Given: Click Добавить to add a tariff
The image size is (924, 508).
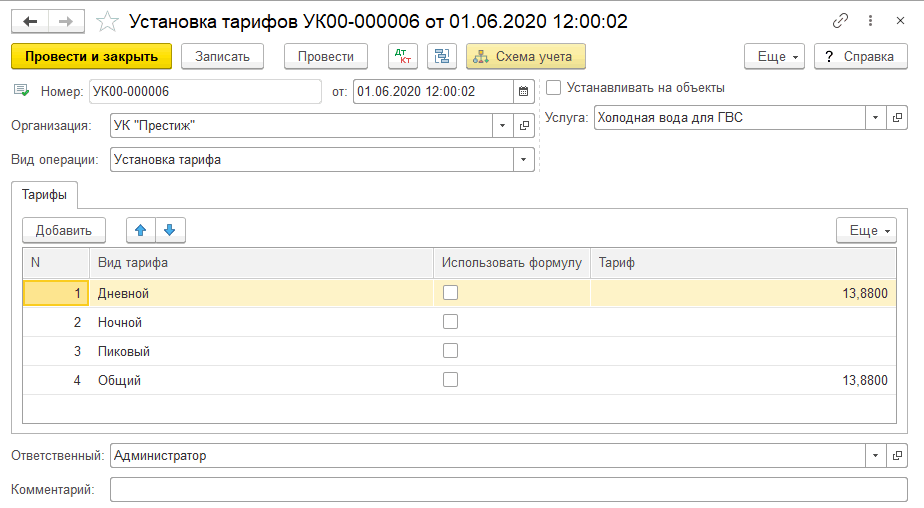Looking at the screenshot, I should (x=64, y=230).
